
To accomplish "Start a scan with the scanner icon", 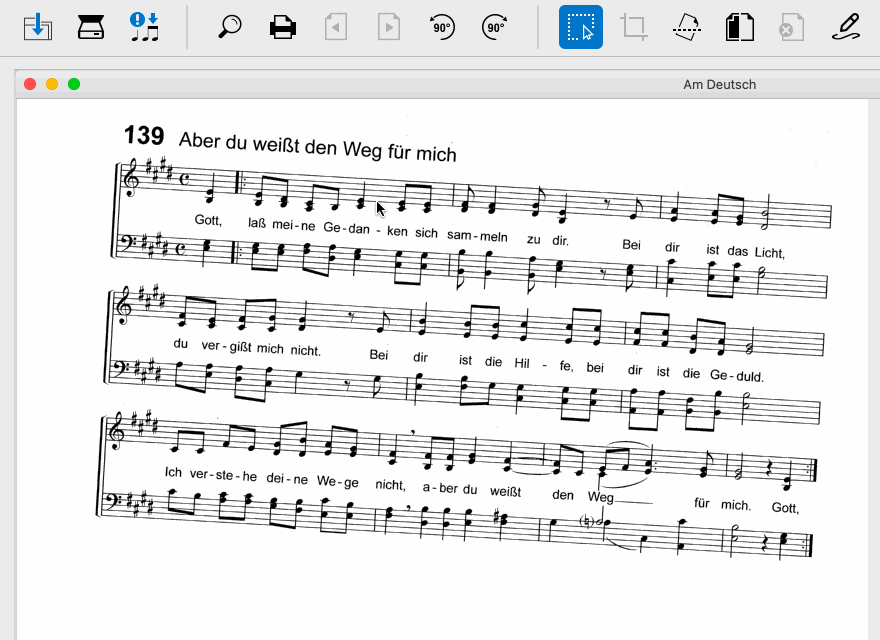I will click(x=91, y=27).
